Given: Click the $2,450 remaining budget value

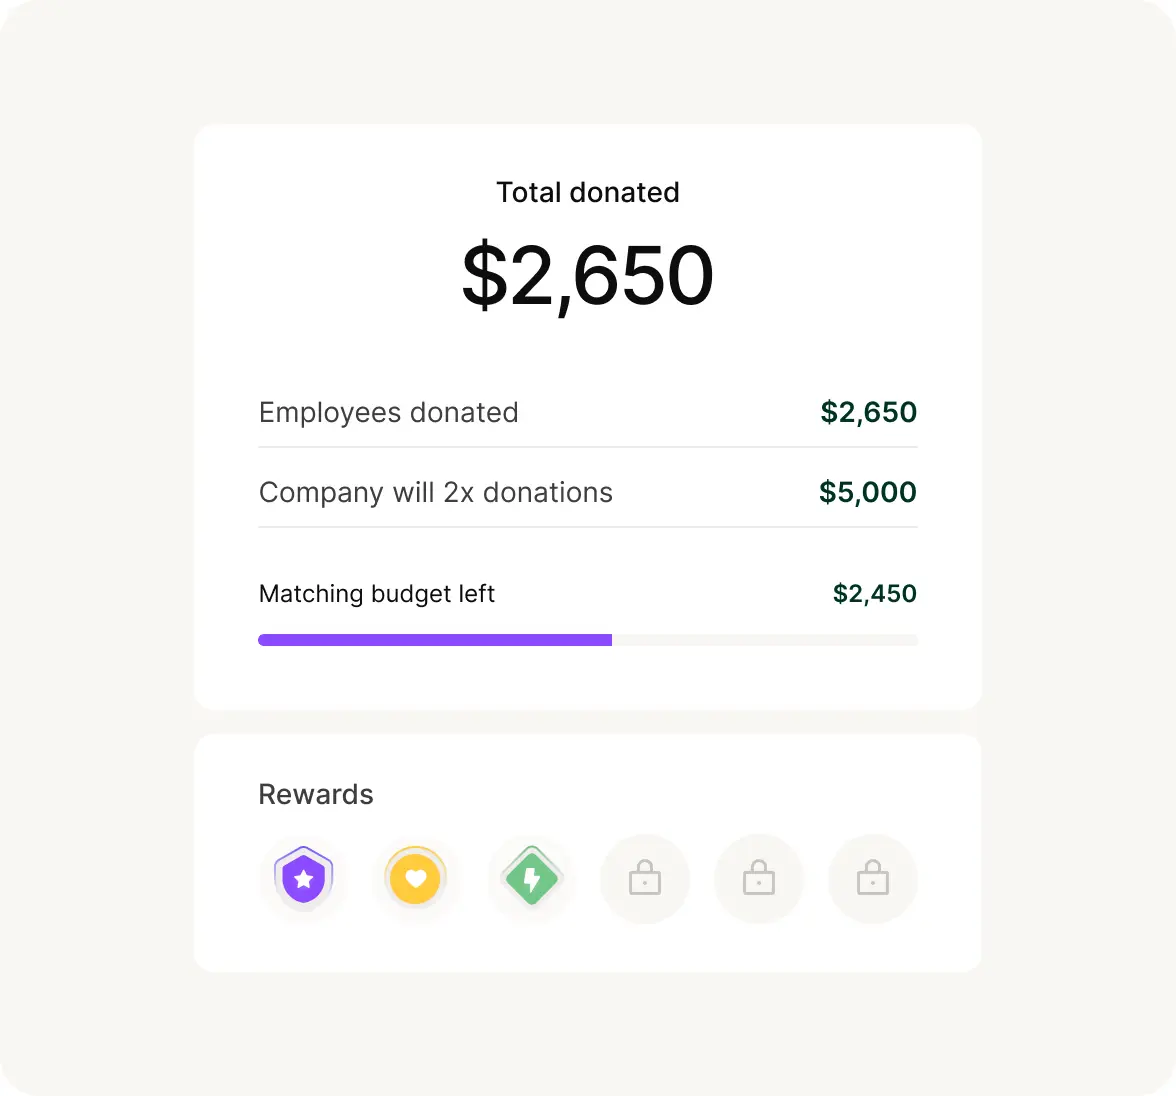Looking at the screenshot, I should 874,594.
